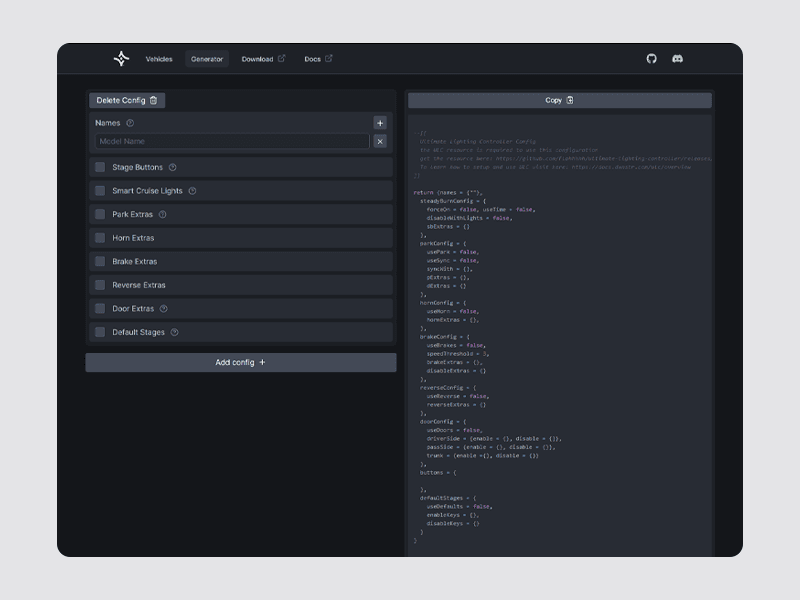800x600 pixels.
Task: Toggle the Horn Extras checkbox
Action: tap(100, 238)
